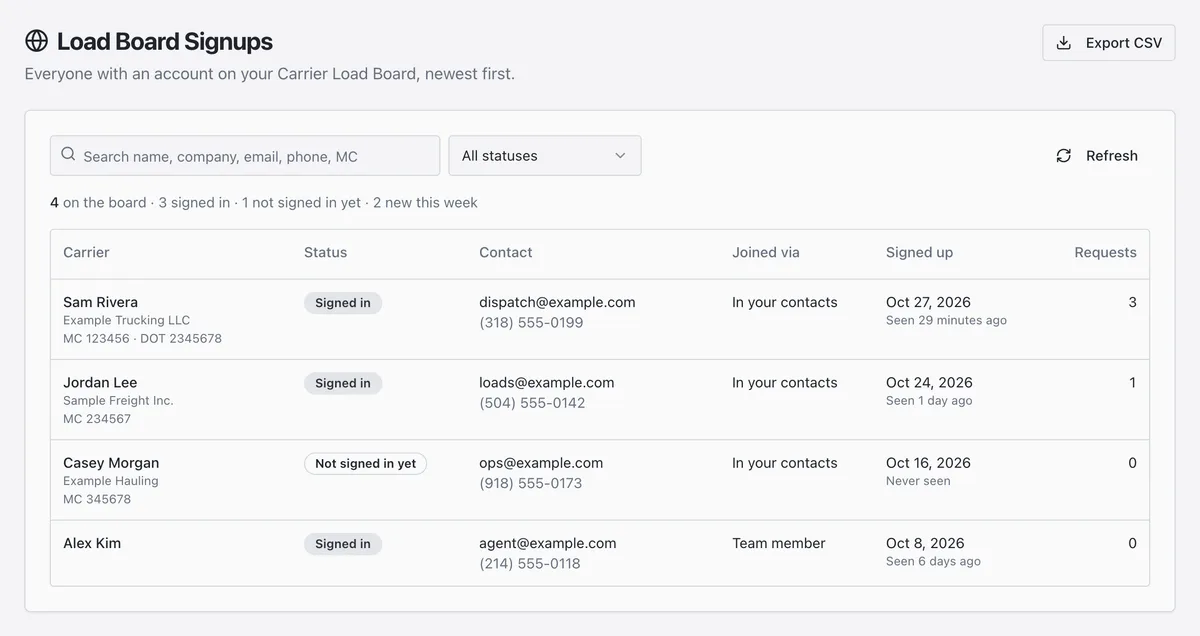Click In your contacts in Sam Rivera row

(x=785, y=302)
